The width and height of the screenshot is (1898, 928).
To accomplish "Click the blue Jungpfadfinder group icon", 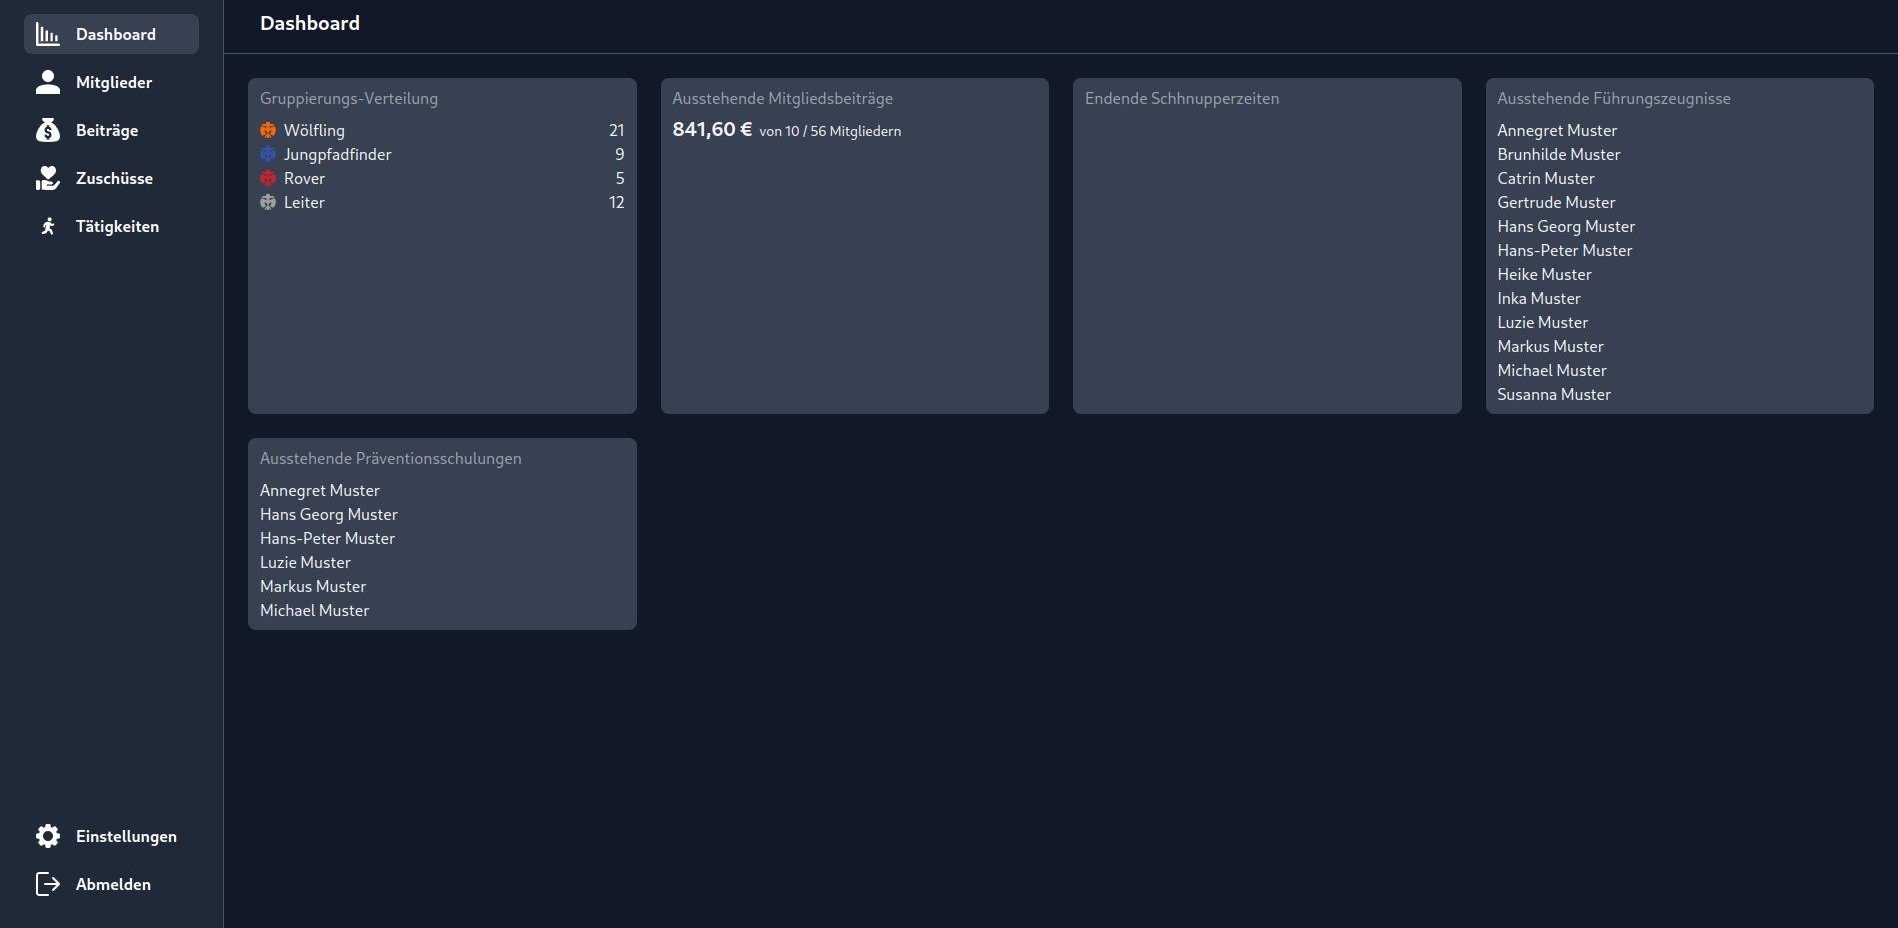I will click(268, 154).
